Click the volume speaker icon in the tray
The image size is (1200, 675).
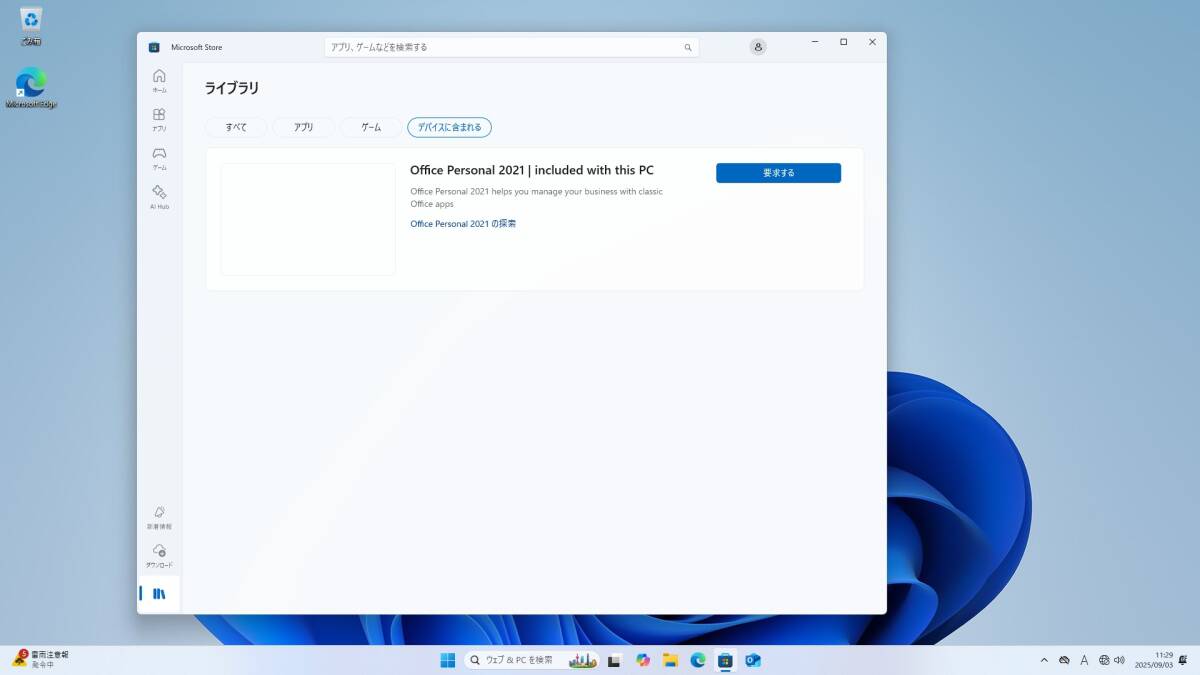[1119, 660]
